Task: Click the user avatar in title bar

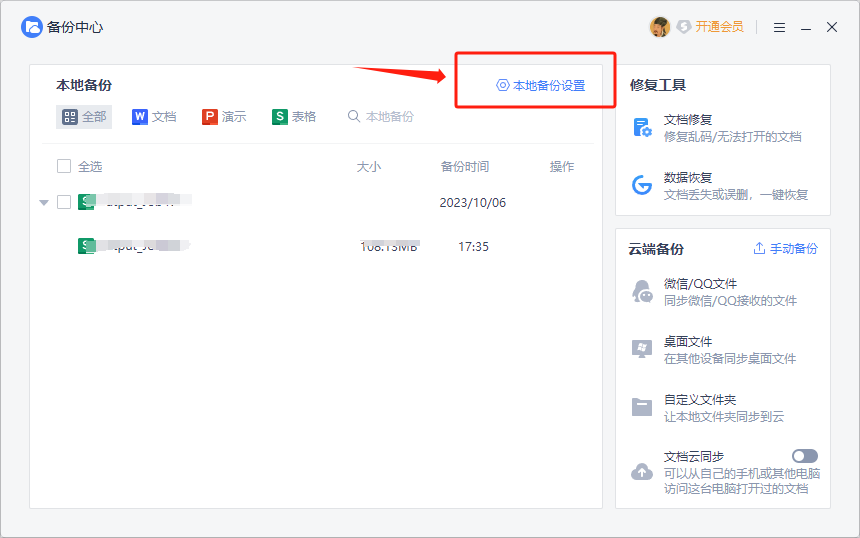Action: point(660,27)
